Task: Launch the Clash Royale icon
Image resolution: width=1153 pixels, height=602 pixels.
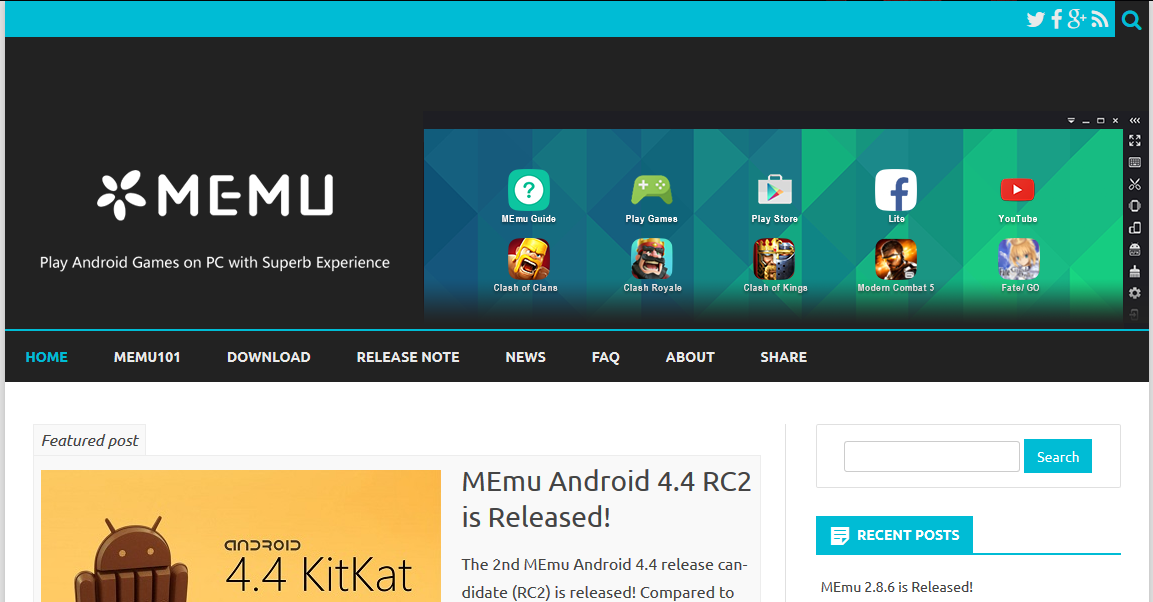Action: coord(652,259)
